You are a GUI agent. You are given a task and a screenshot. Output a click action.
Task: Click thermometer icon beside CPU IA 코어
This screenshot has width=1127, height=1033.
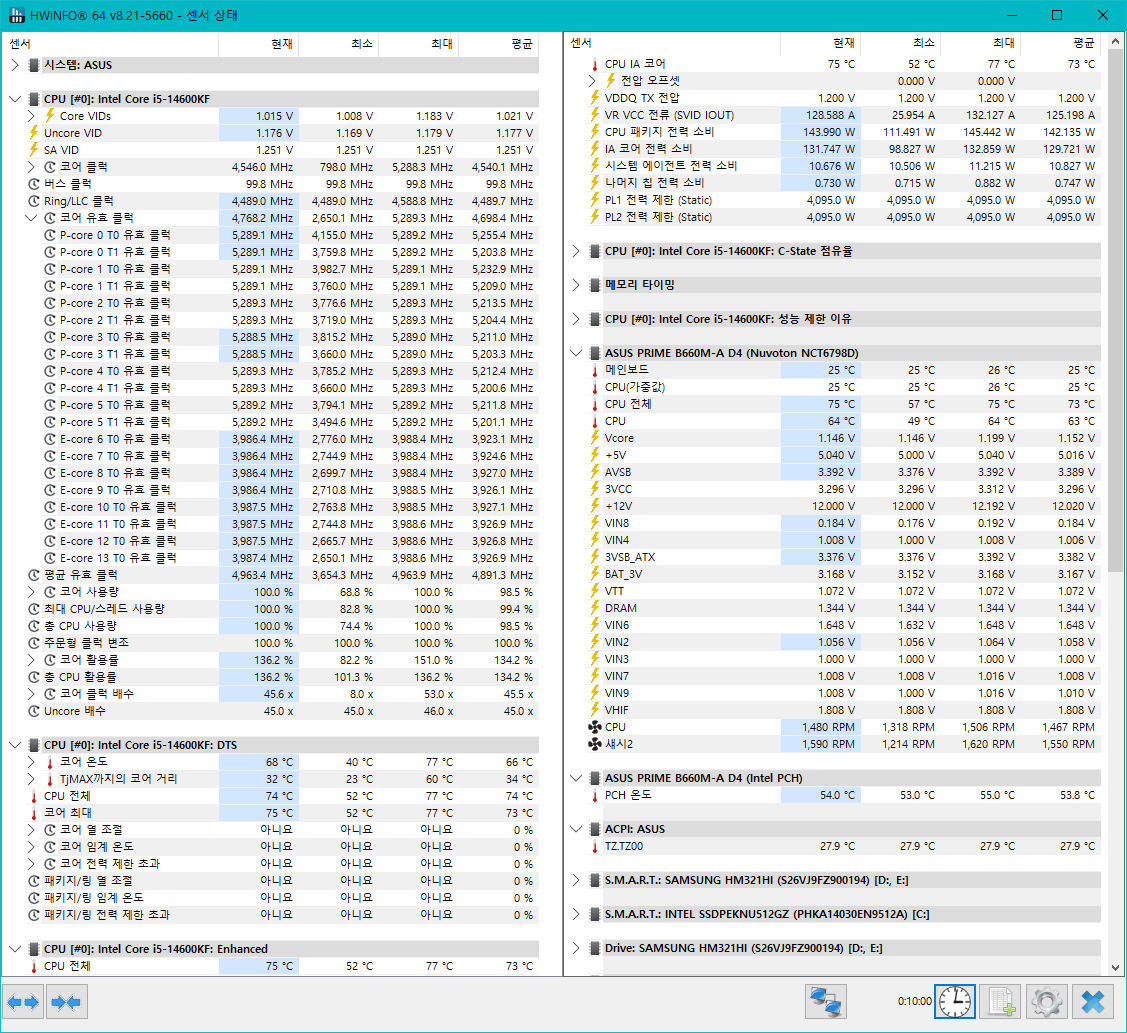[x=595, y=64]
